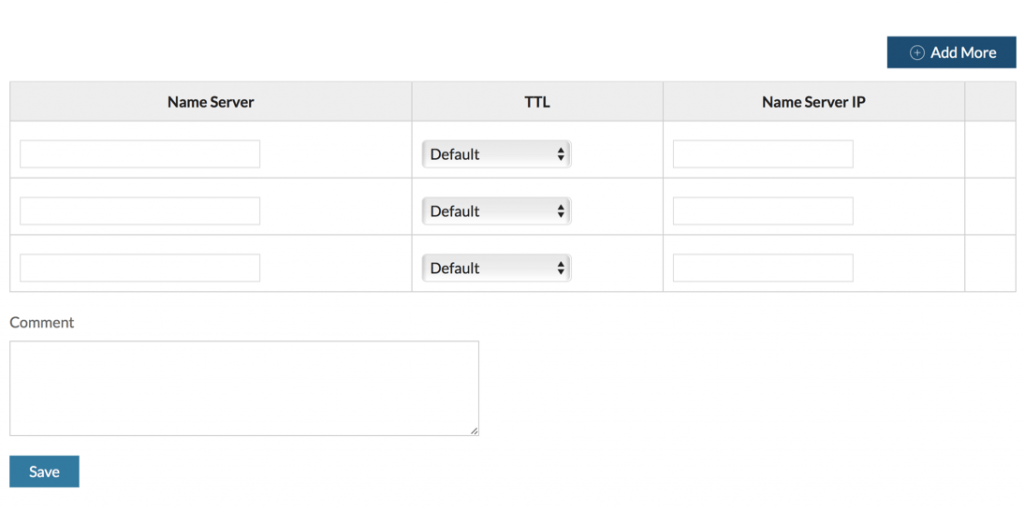The image size is (1024, 508).
Task: Click second row Name Server field
Action: (x=140, y=211)
